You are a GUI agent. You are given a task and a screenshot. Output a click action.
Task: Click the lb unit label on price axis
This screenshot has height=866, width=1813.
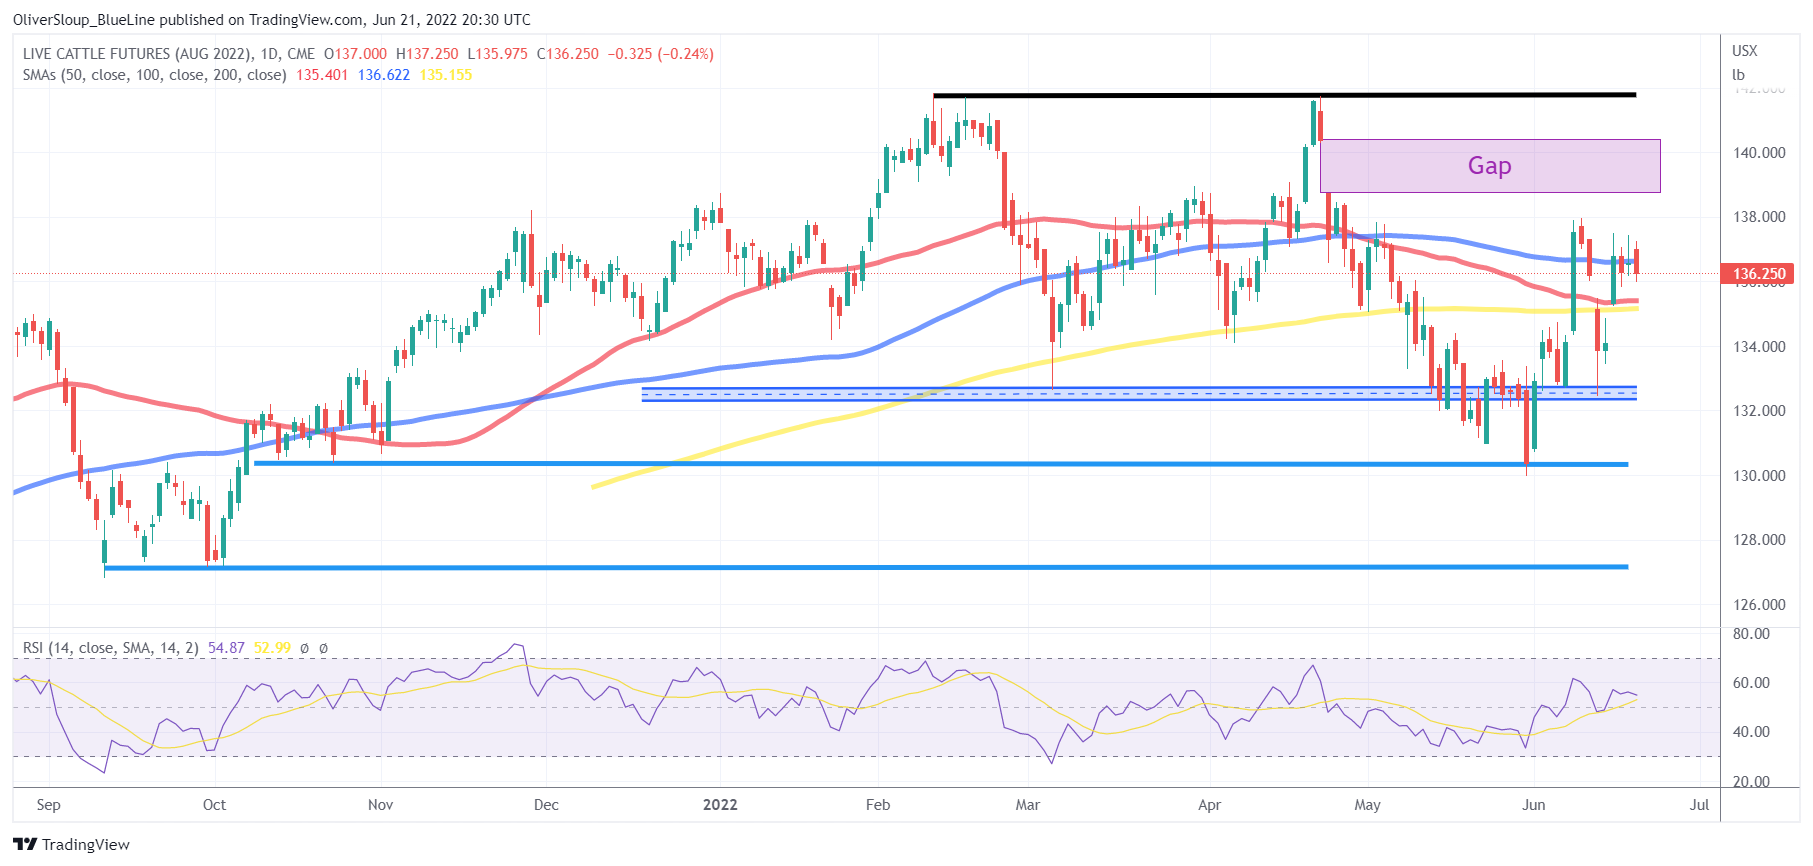pos(1738,75)
